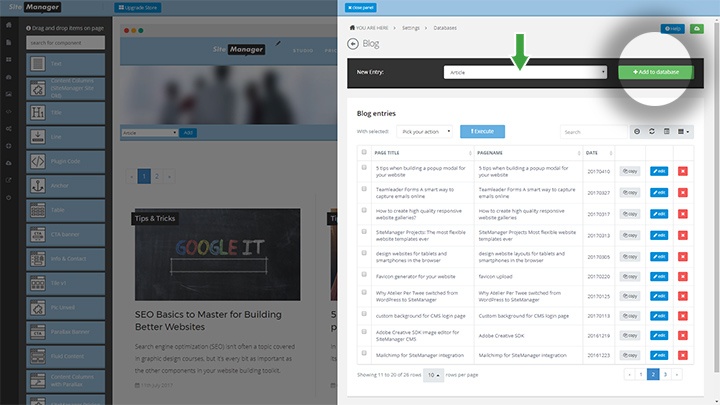The height and width of the screenshot is (405, 720).
Task: Copy the custom background CMS login entry
Action: (x=630, y=316)
